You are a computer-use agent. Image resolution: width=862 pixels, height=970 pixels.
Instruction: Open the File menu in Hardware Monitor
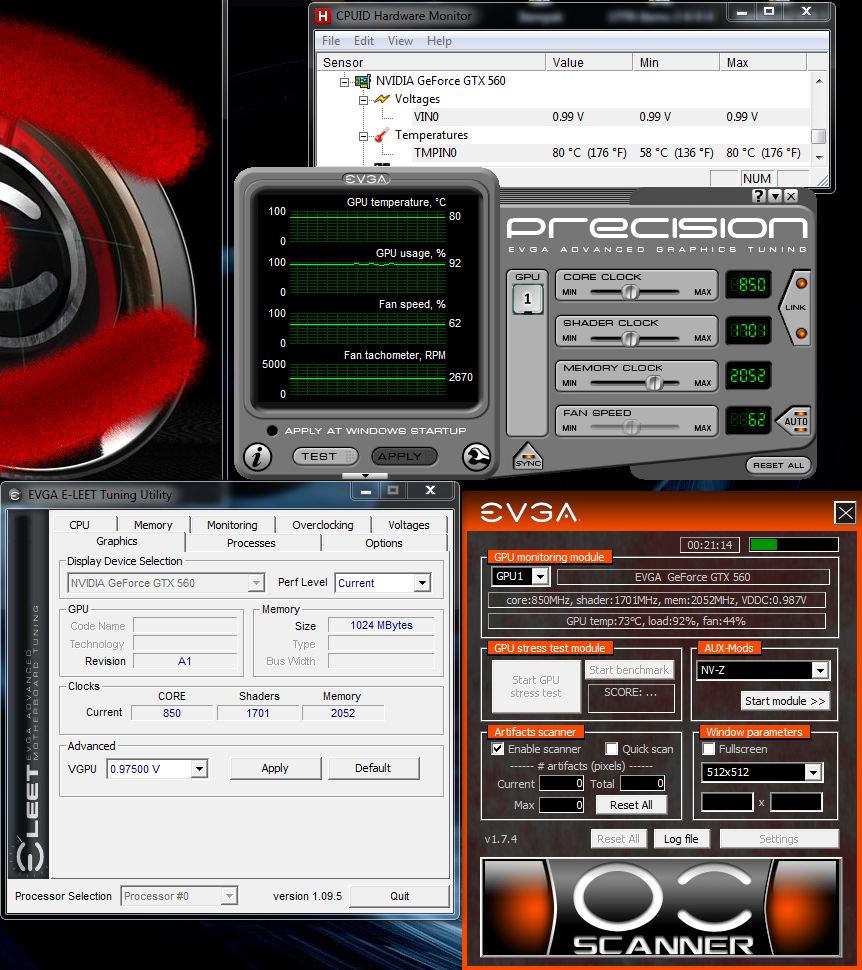[x=331, y=41]
